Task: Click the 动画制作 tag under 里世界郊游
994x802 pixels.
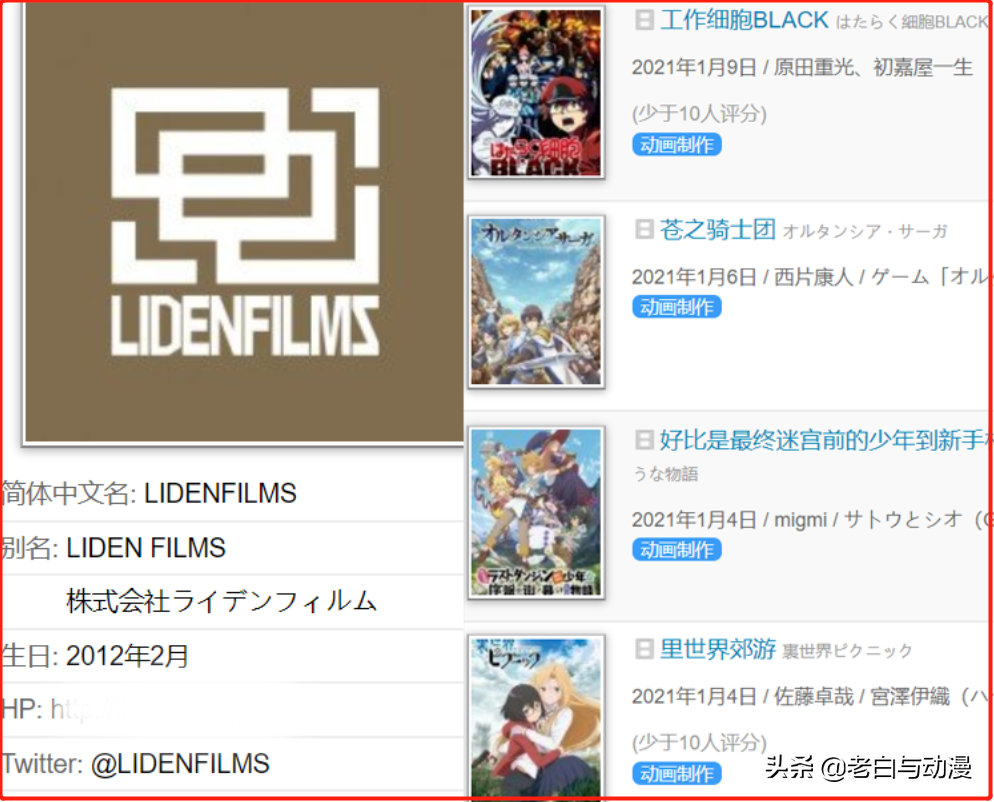Action: click(x=677, y=773)
